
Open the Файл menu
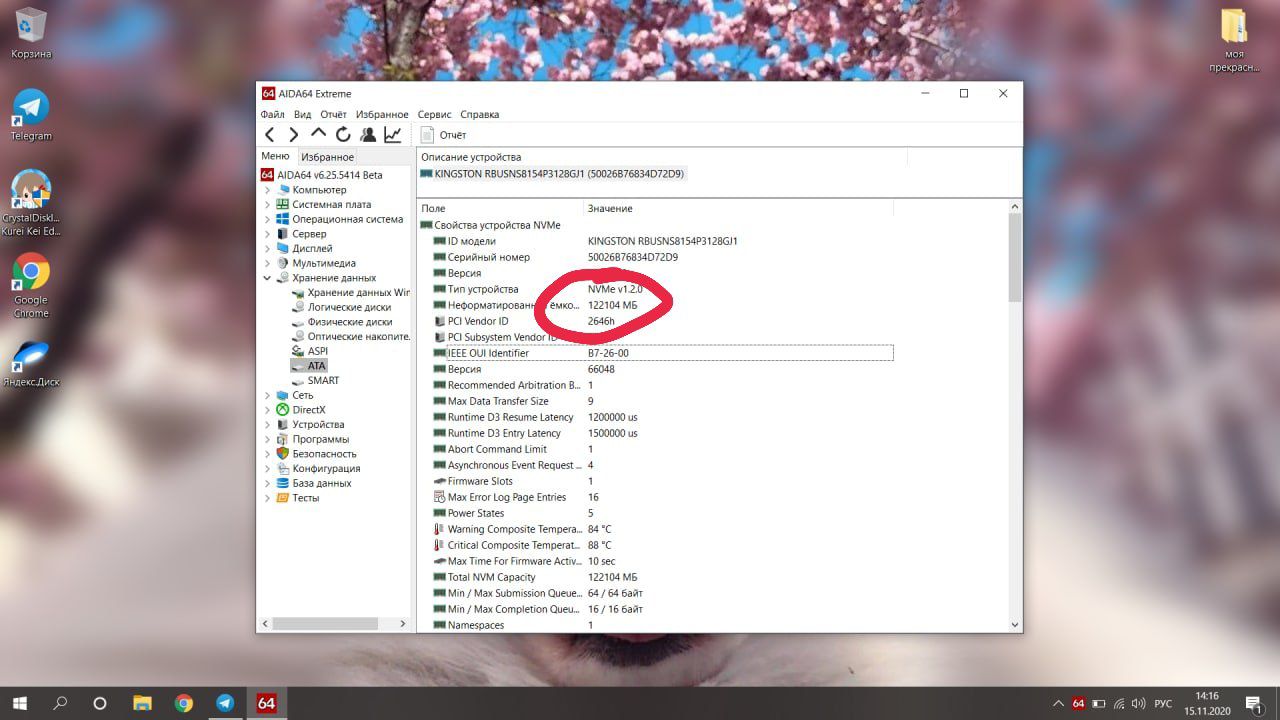click(272, 114)
